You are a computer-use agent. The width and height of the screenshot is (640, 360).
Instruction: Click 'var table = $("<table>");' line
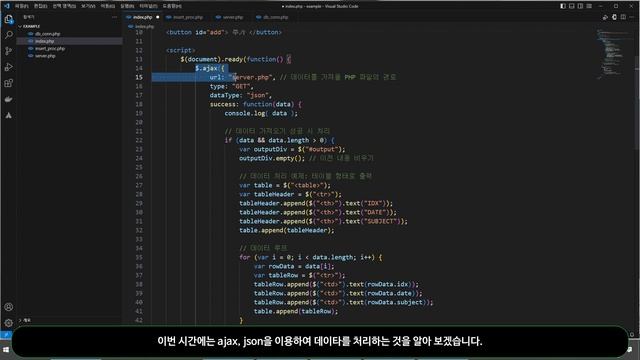[285, 185]
